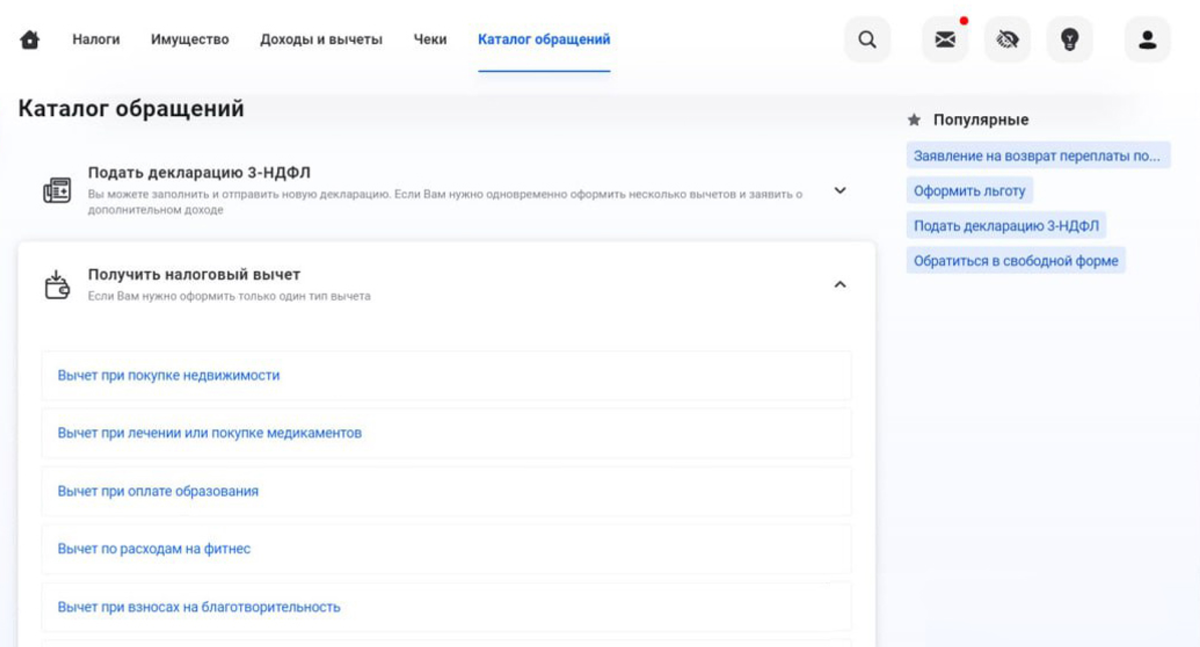Viewport: 1200px width, 647px height.
Task: Expand the Подать декларацию 3-НДФЛ chevron
Action: tap(840, 190)
